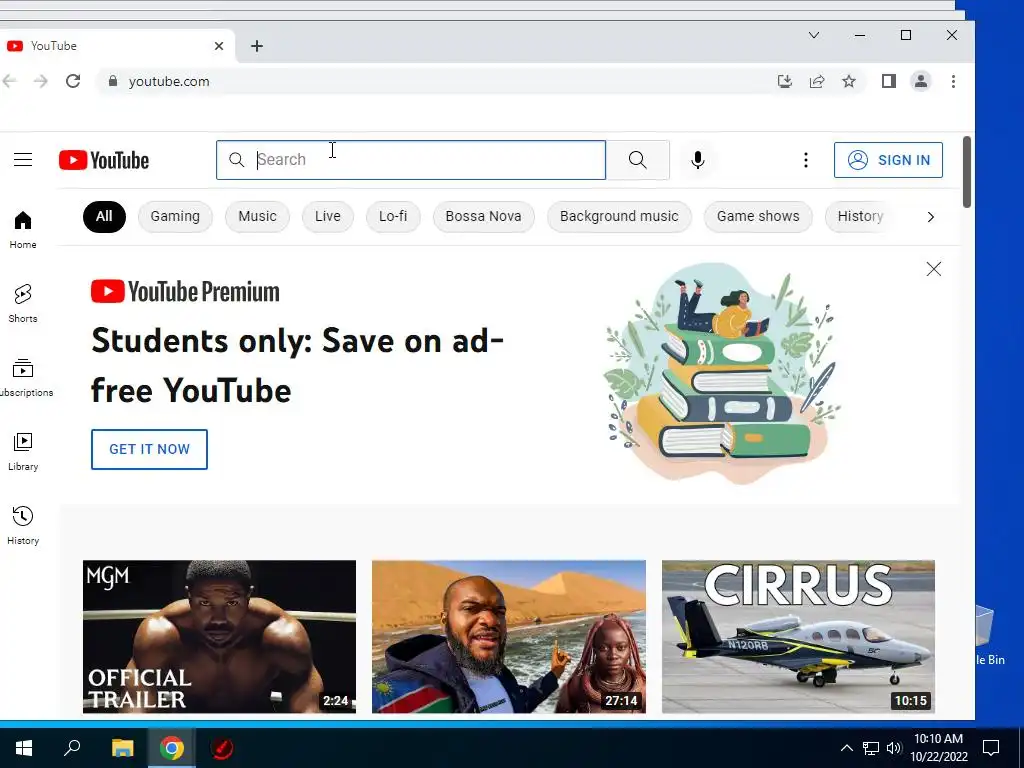The image size is (1024, 768).
Task: Open the notifications action center
Action: pos(991,748)
